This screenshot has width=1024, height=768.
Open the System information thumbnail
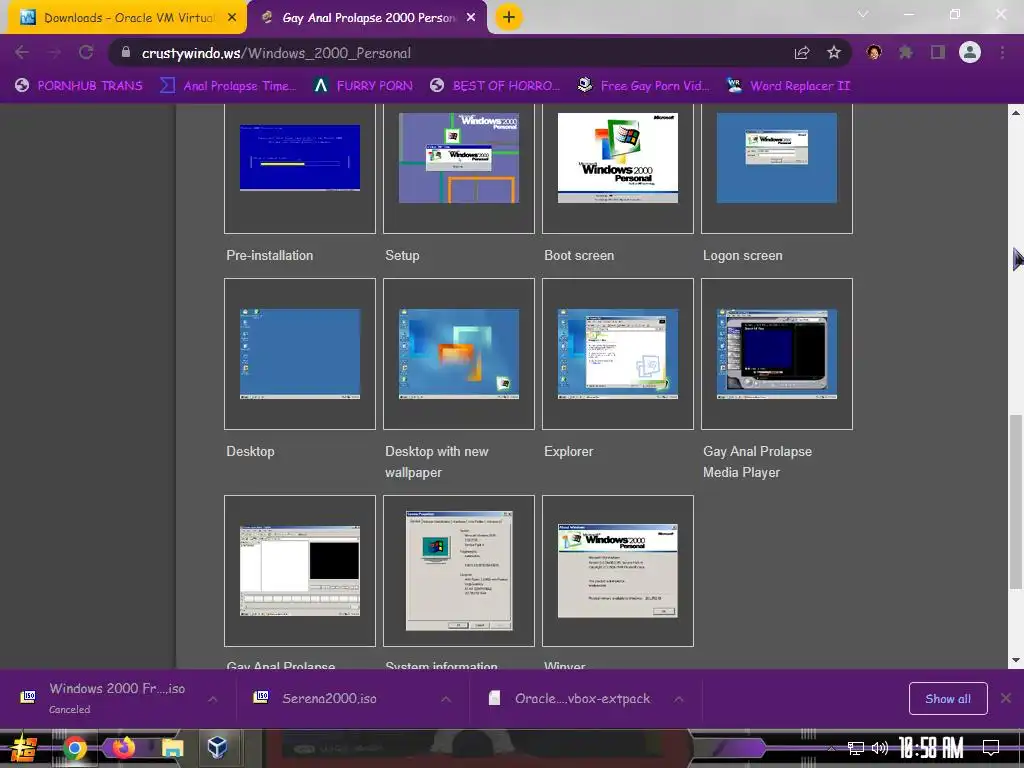point(458,571)
